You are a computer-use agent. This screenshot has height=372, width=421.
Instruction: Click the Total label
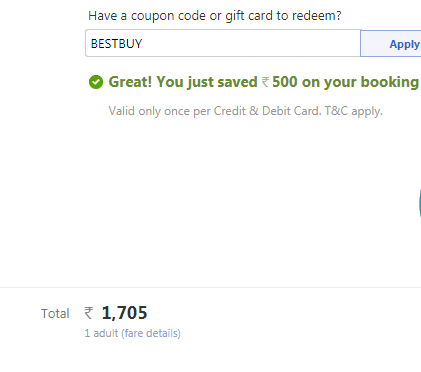(55, 314)
